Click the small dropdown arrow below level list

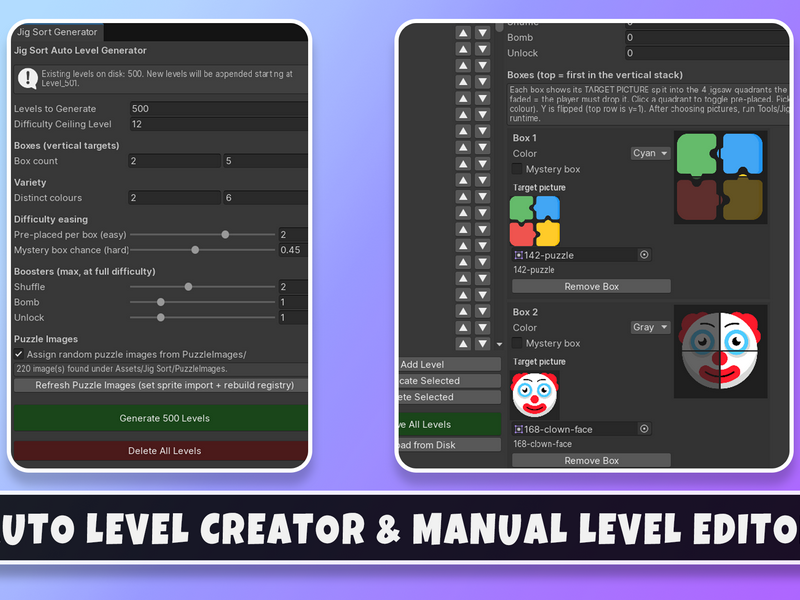click(x=499, y=344)
